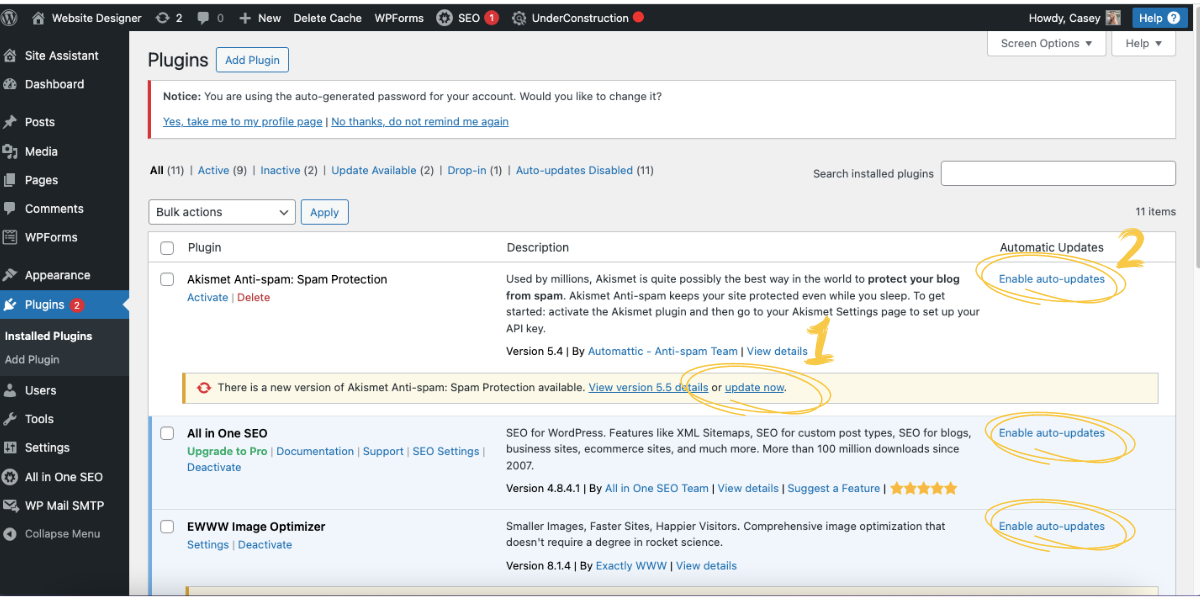The image size is (1200, 600).
Task: Open WPForms in the admin bar
Action: [399, 18]
